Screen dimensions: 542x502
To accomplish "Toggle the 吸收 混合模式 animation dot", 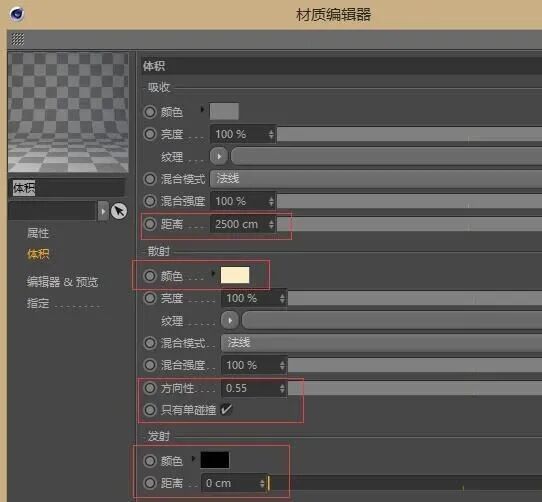I will pyautogui.click(x=150, y=179).
